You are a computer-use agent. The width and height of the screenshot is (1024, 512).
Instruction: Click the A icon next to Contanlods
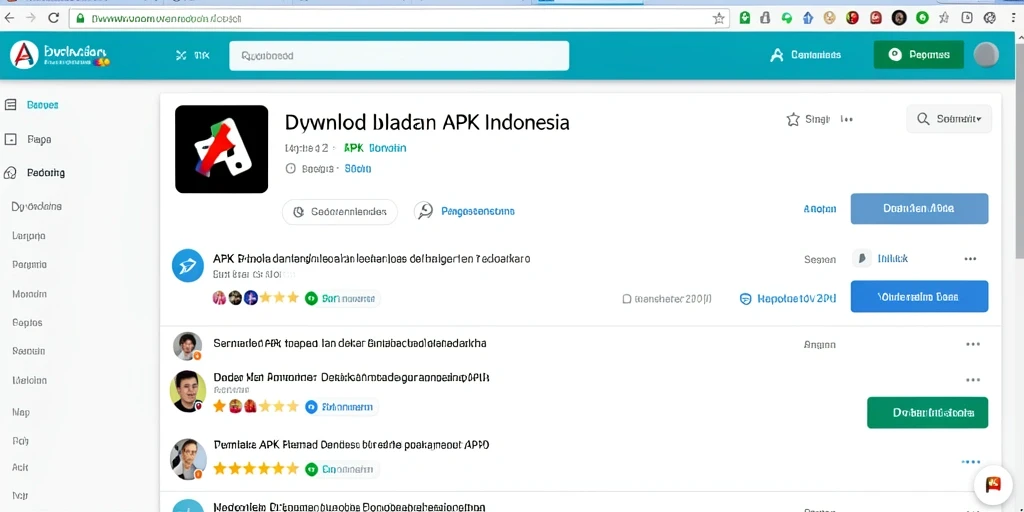click(776, 56)
